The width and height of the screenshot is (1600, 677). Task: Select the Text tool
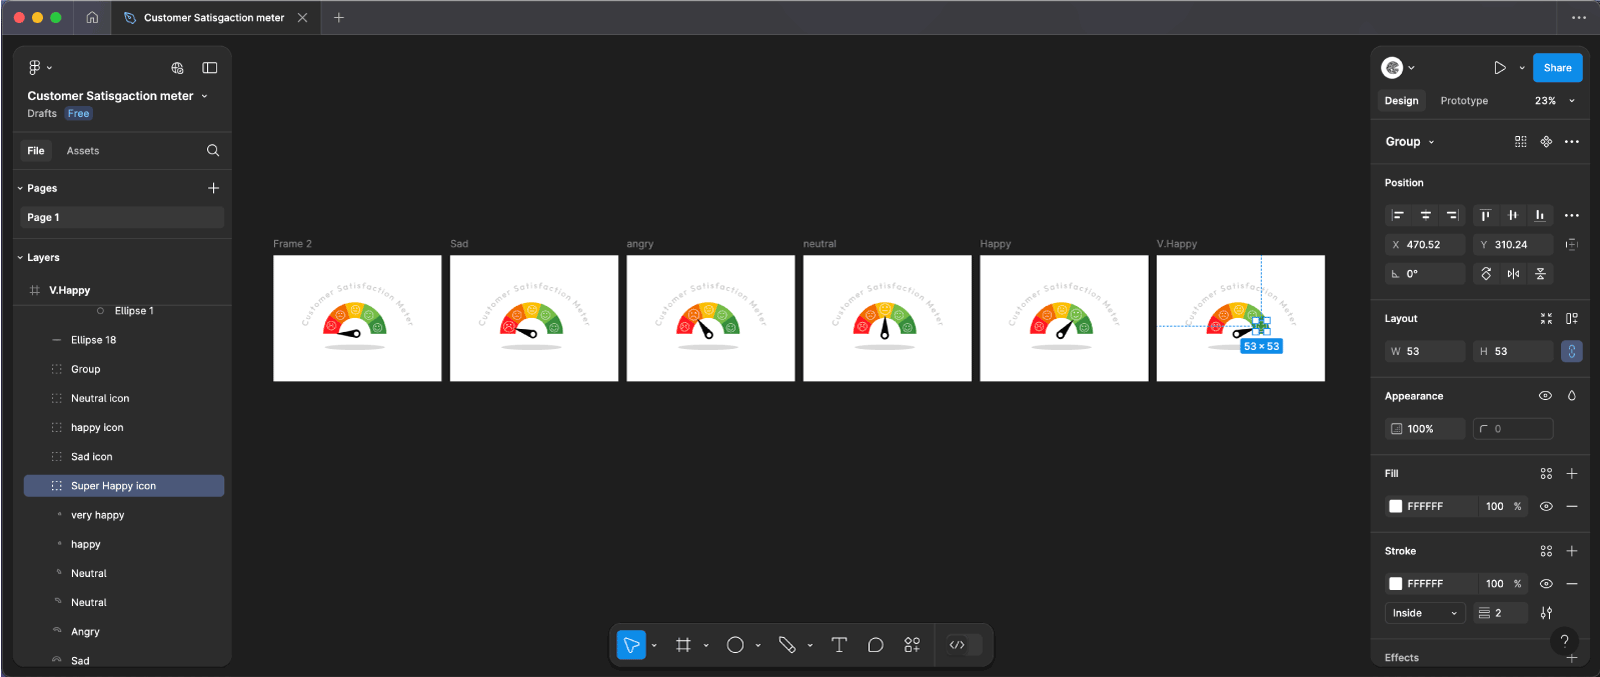click(x=839, y=645)
